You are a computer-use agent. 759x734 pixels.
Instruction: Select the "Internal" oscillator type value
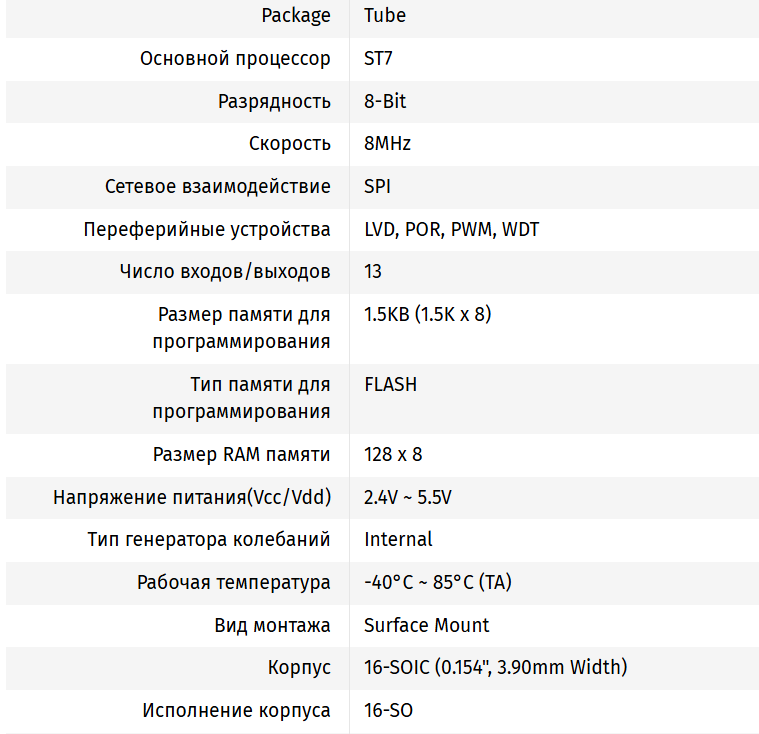pos(398,539)
